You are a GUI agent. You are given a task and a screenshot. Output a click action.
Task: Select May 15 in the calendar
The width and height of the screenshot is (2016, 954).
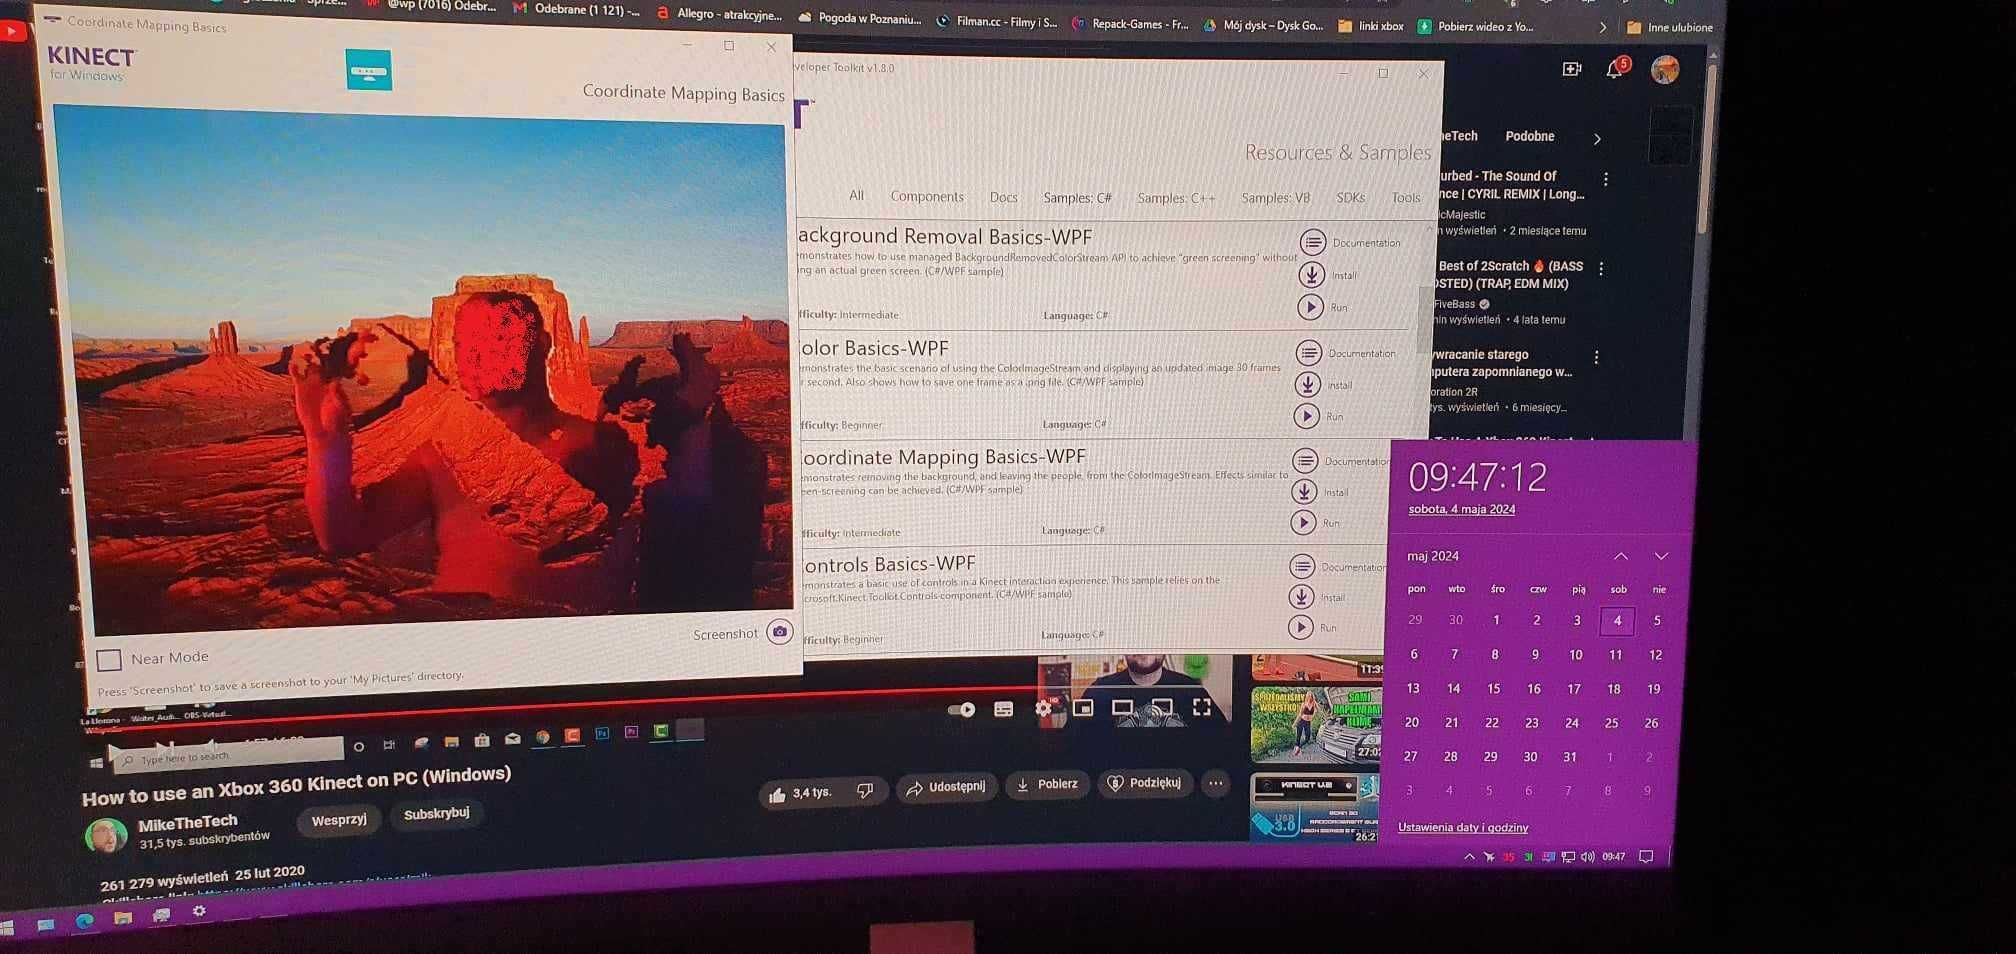coord(1493,689)
